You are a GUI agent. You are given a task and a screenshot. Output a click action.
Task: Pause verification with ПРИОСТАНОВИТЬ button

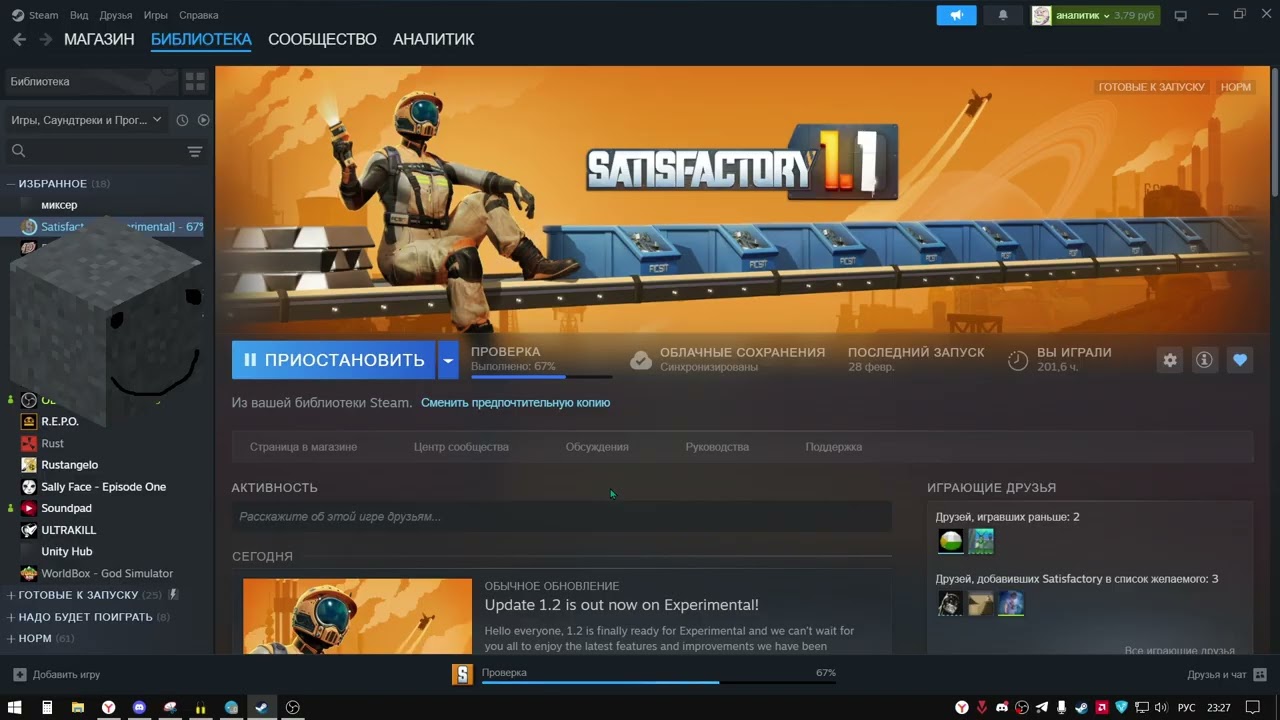(x=334, y=360)
